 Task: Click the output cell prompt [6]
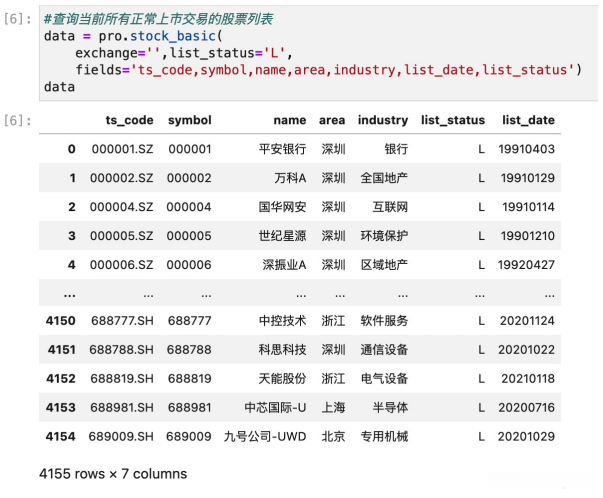[x=18, y=121]
